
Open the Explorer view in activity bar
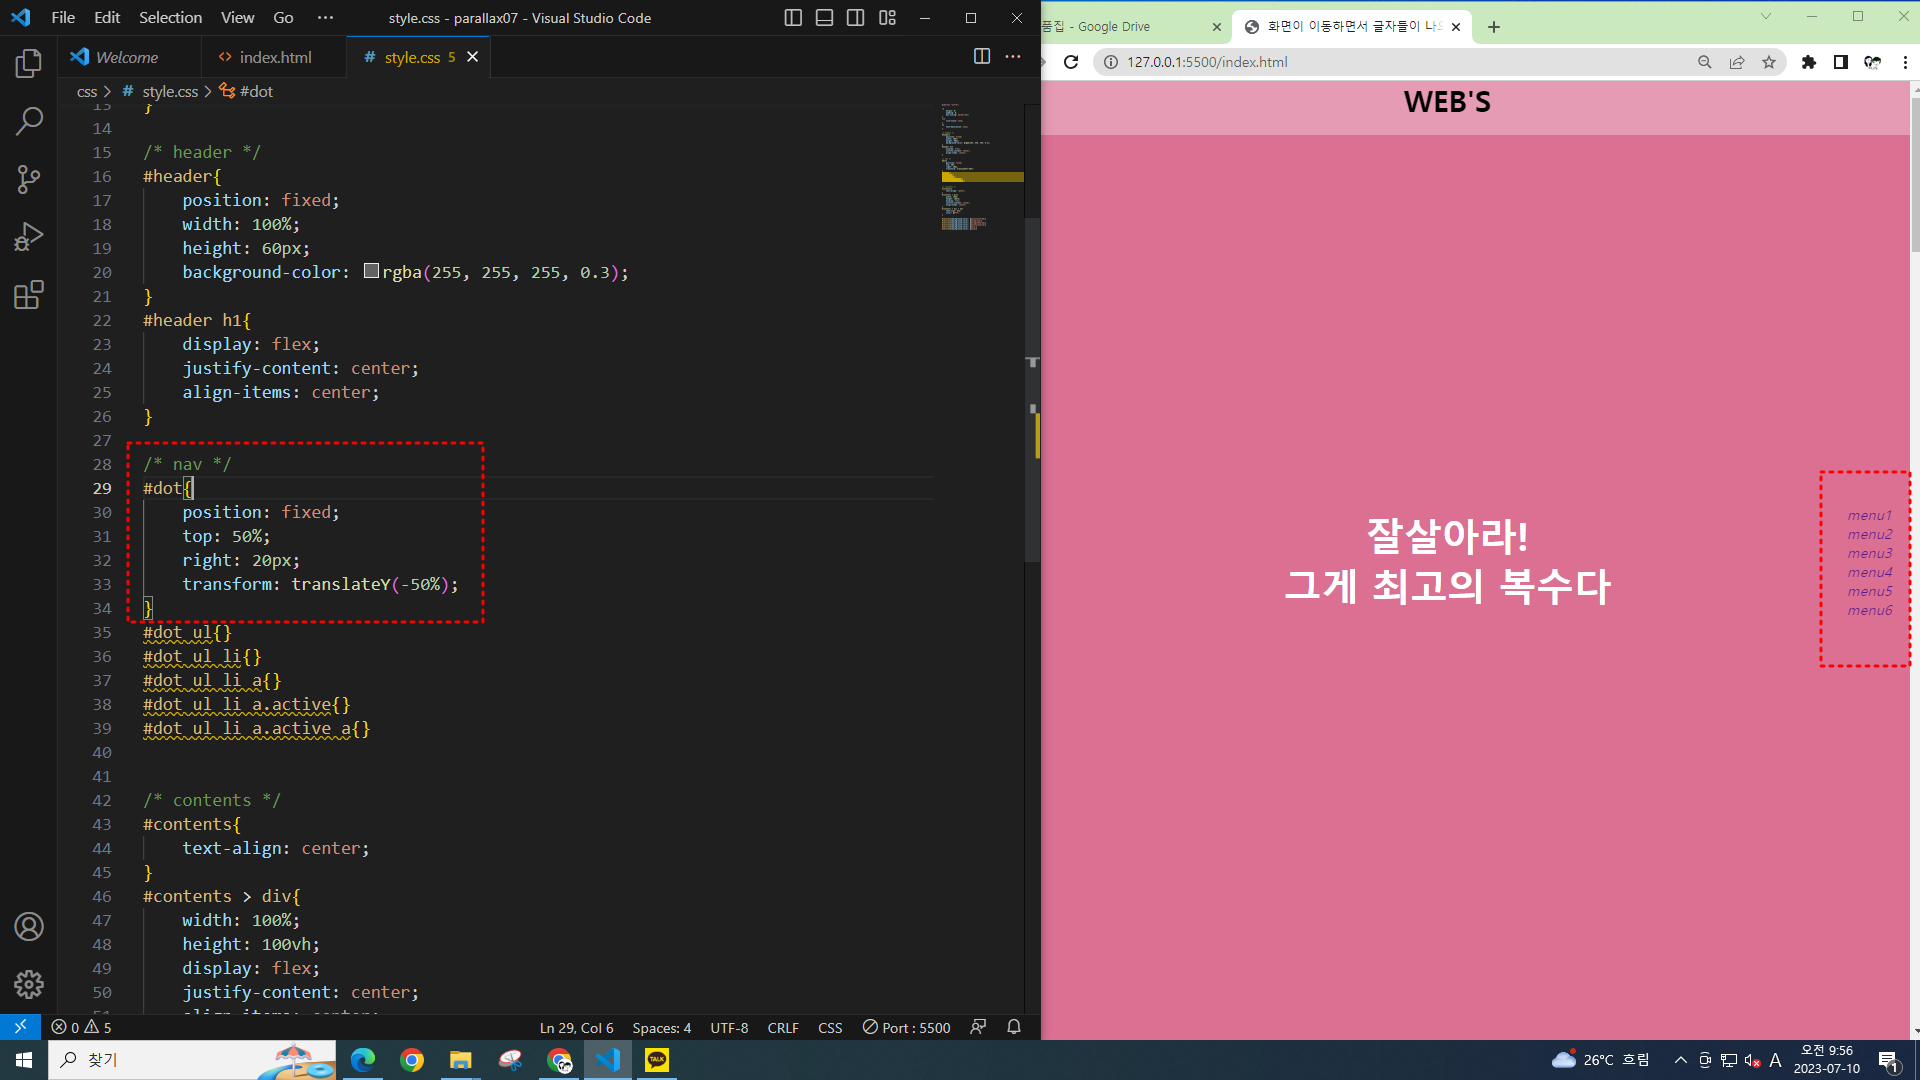point(29,64)
